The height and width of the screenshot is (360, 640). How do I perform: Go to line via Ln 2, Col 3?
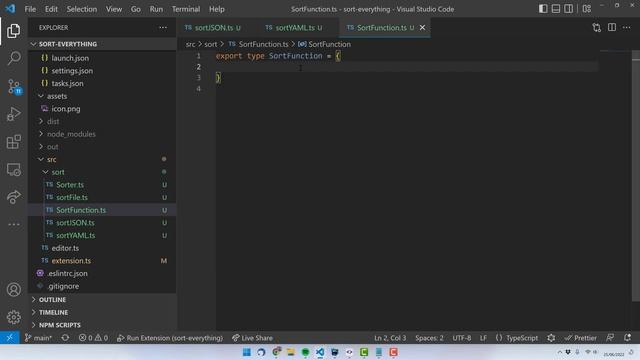click(x=390, y=338)
